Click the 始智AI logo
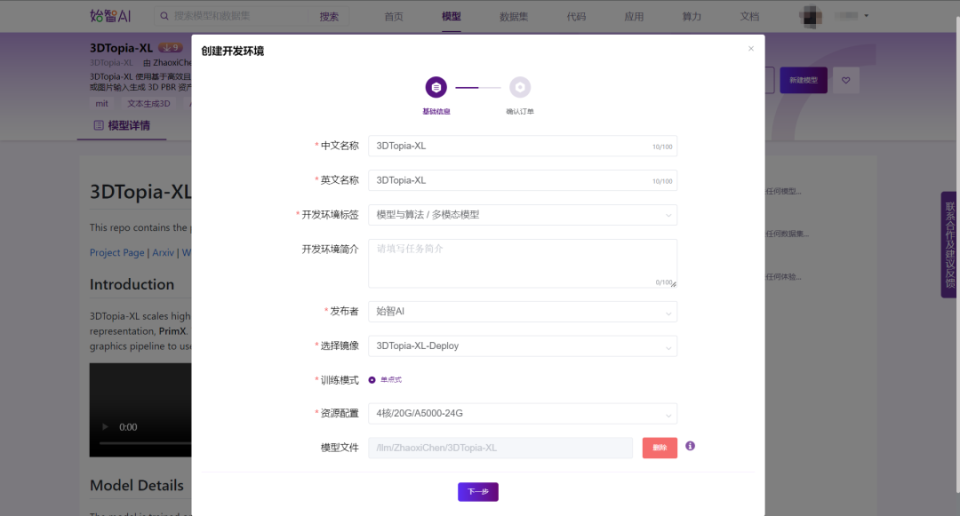Image resolution: width=960 pixels, height=516 pixels. (110, 16)
